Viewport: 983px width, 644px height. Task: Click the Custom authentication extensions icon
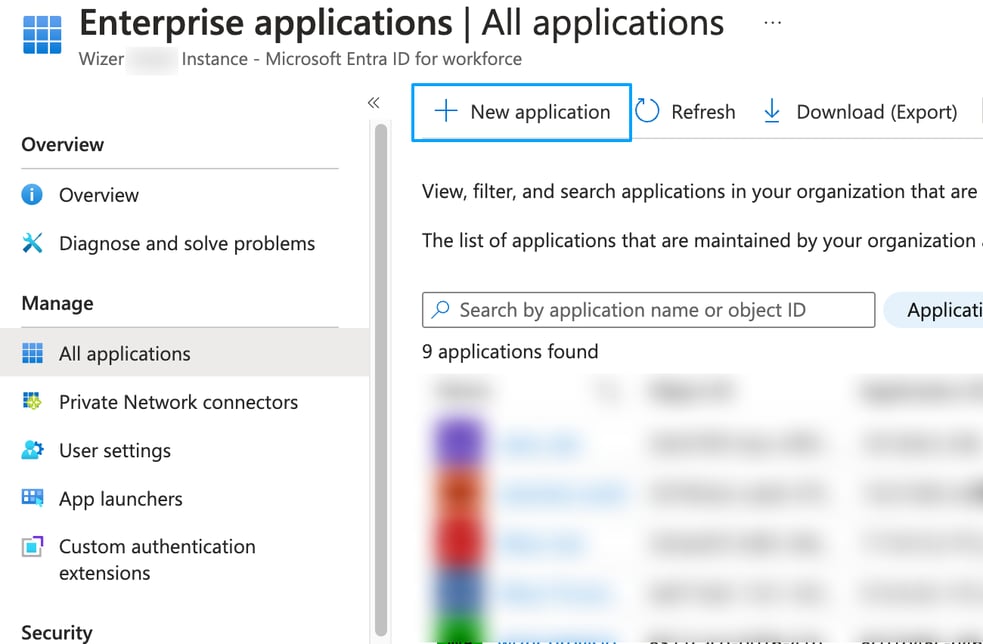coord(31,547)
